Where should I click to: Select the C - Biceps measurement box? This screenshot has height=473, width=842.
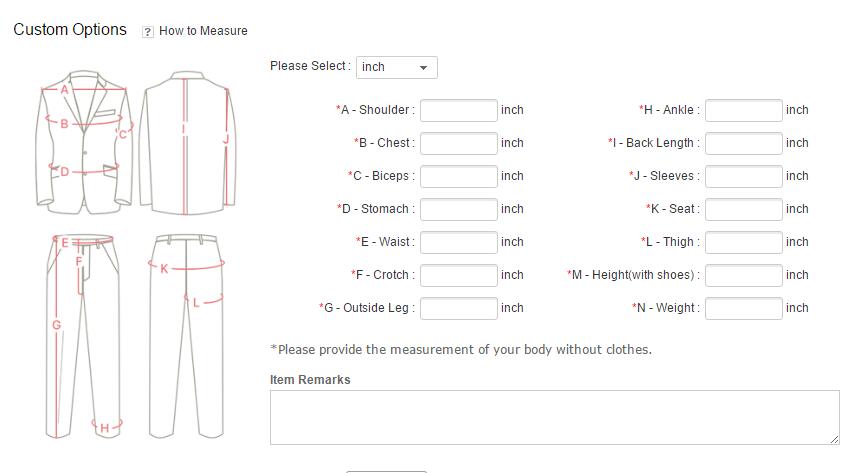pos(458,176)
